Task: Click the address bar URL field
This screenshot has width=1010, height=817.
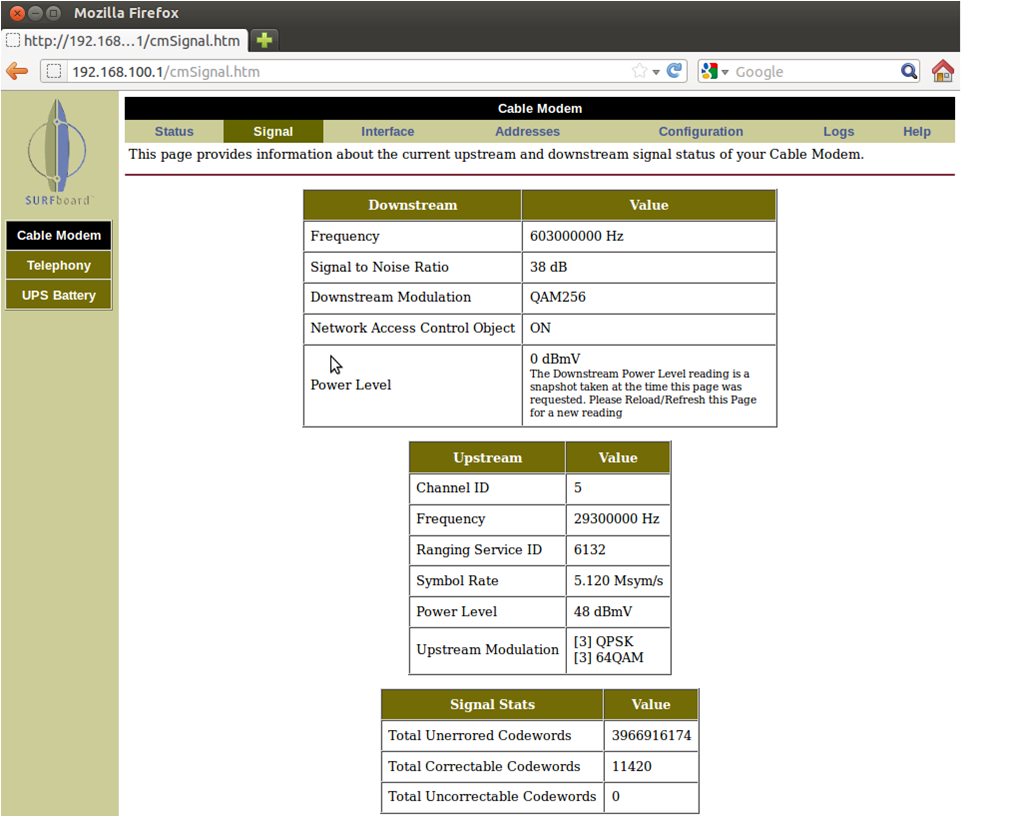Action: pos(340,72)
